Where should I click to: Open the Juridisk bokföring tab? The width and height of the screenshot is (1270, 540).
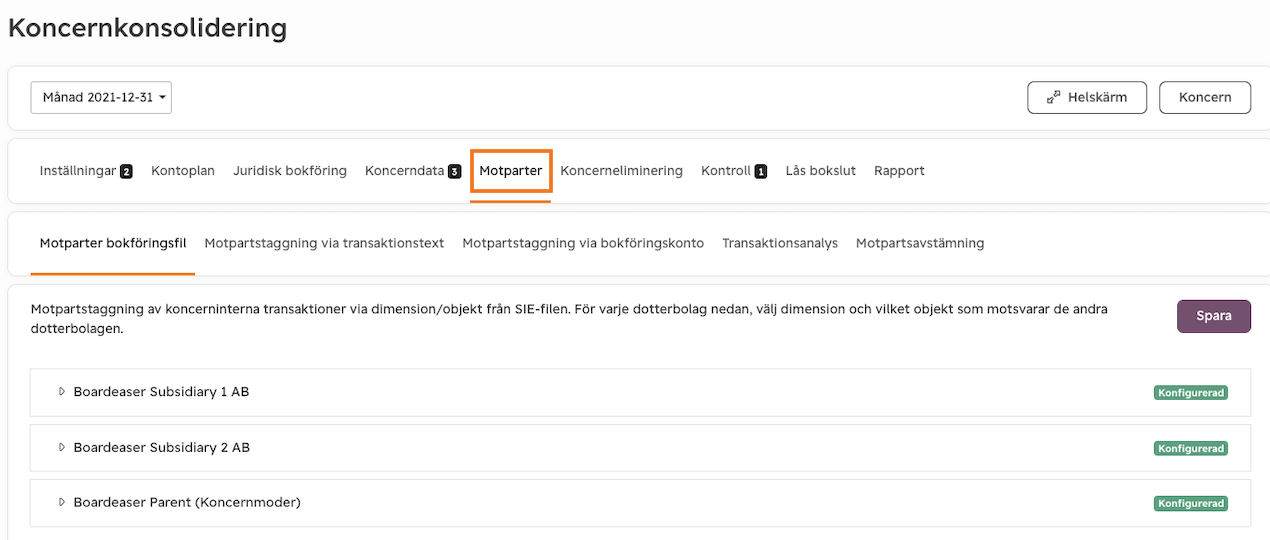pos(290,171)
